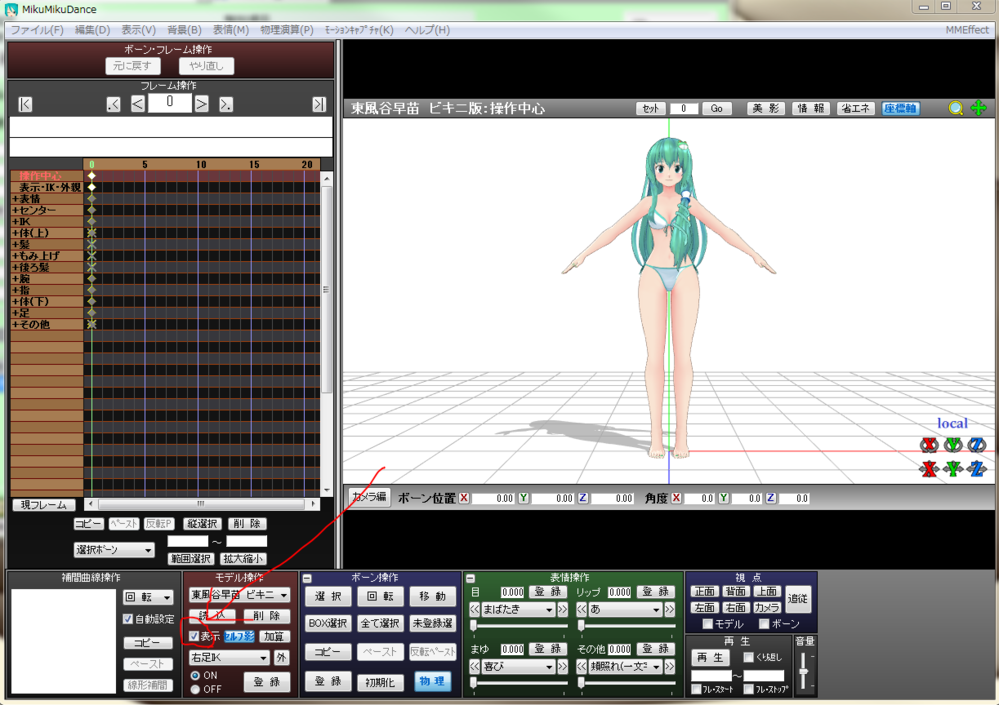999x705 pixels.
Task: Click the 再生 play button
Action: (x=710, y=657)
